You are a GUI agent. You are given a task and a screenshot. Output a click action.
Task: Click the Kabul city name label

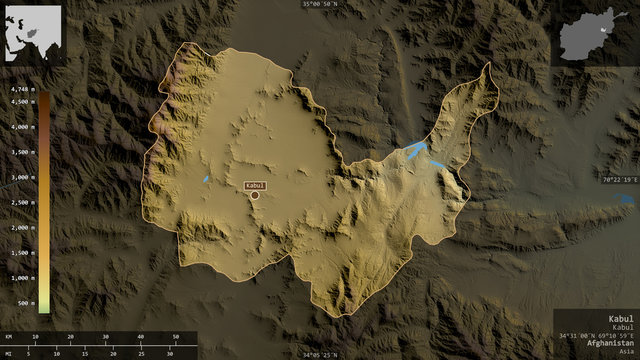click(x=256, y=186)
